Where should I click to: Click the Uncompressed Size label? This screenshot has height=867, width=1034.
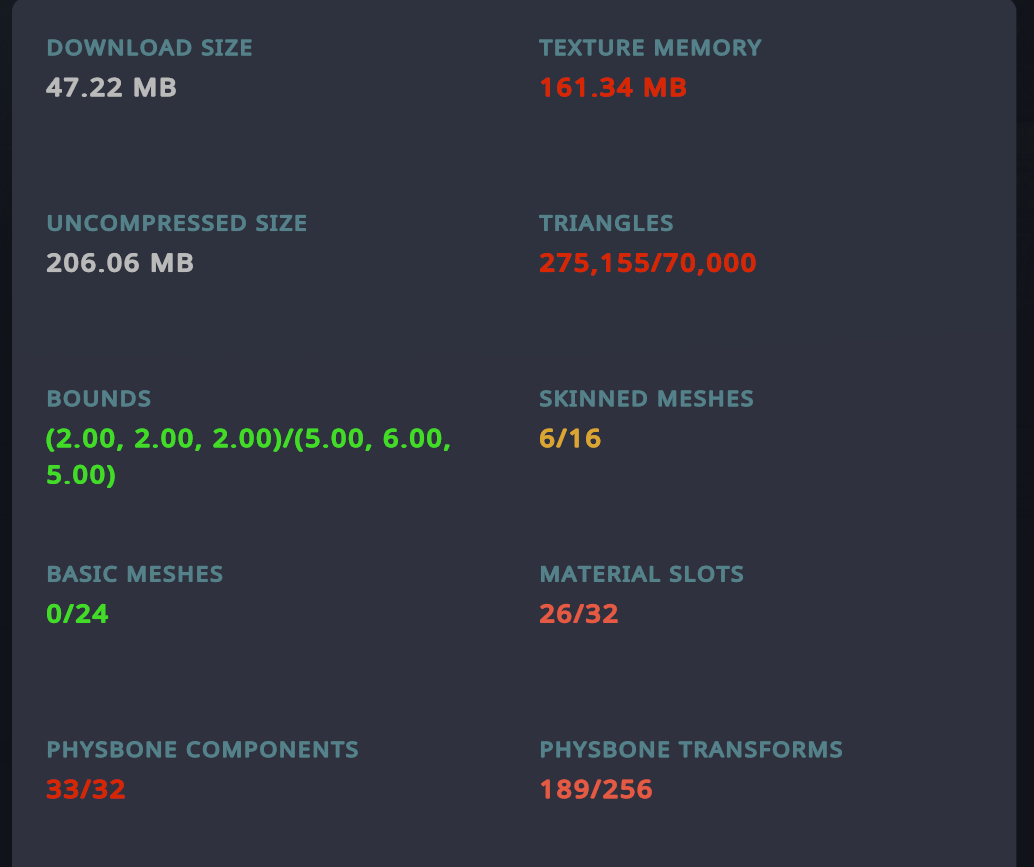(177, 223)
